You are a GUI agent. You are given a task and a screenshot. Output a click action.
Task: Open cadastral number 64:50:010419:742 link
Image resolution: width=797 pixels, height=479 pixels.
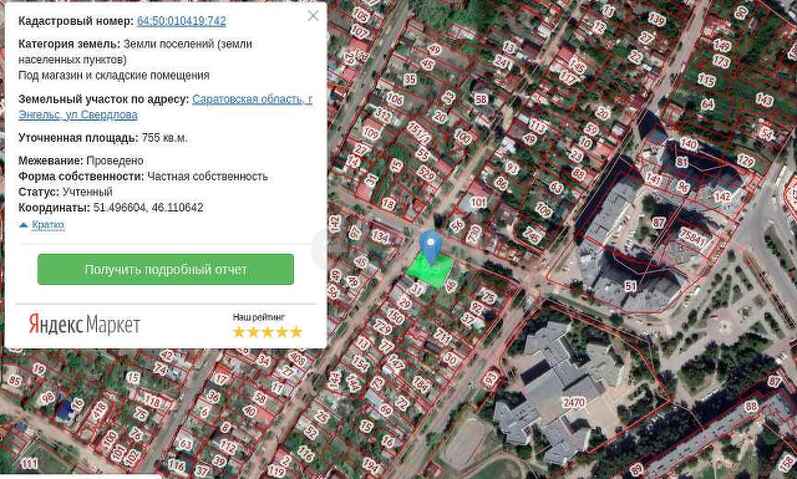181,21
